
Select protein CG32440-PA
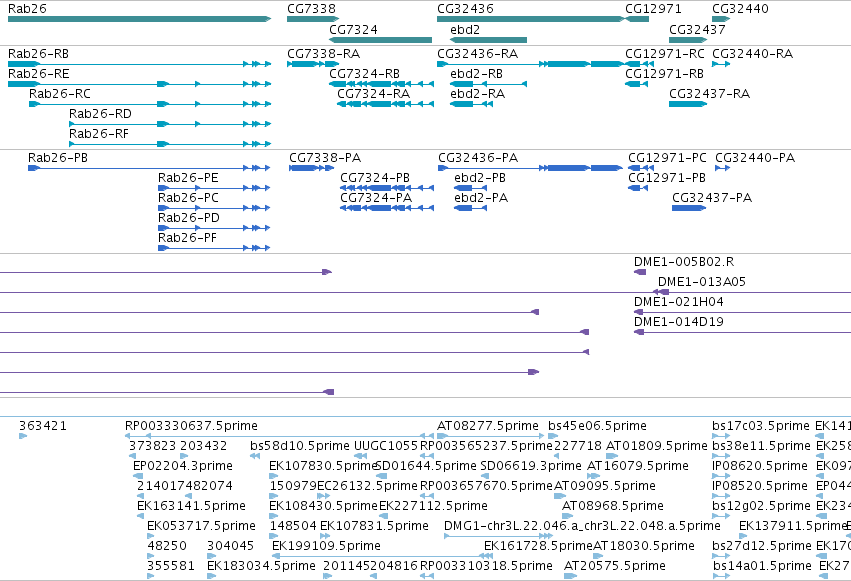click(722, 168)
